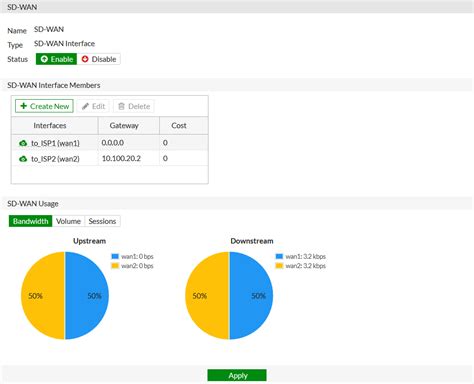Click the plus icon on Create New
474x384 pixels.
pos(23,106)
